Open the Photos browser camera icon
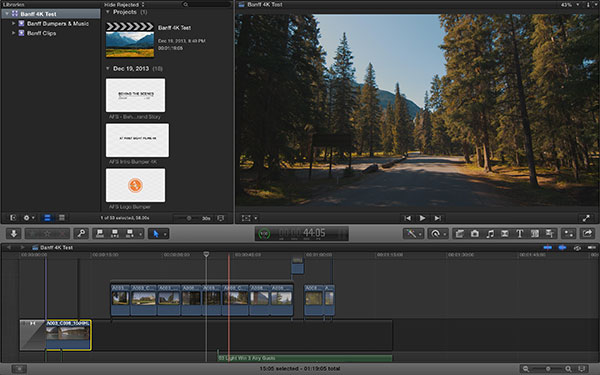600x375 pixels. pyautogui.click(x=475, y=233)
